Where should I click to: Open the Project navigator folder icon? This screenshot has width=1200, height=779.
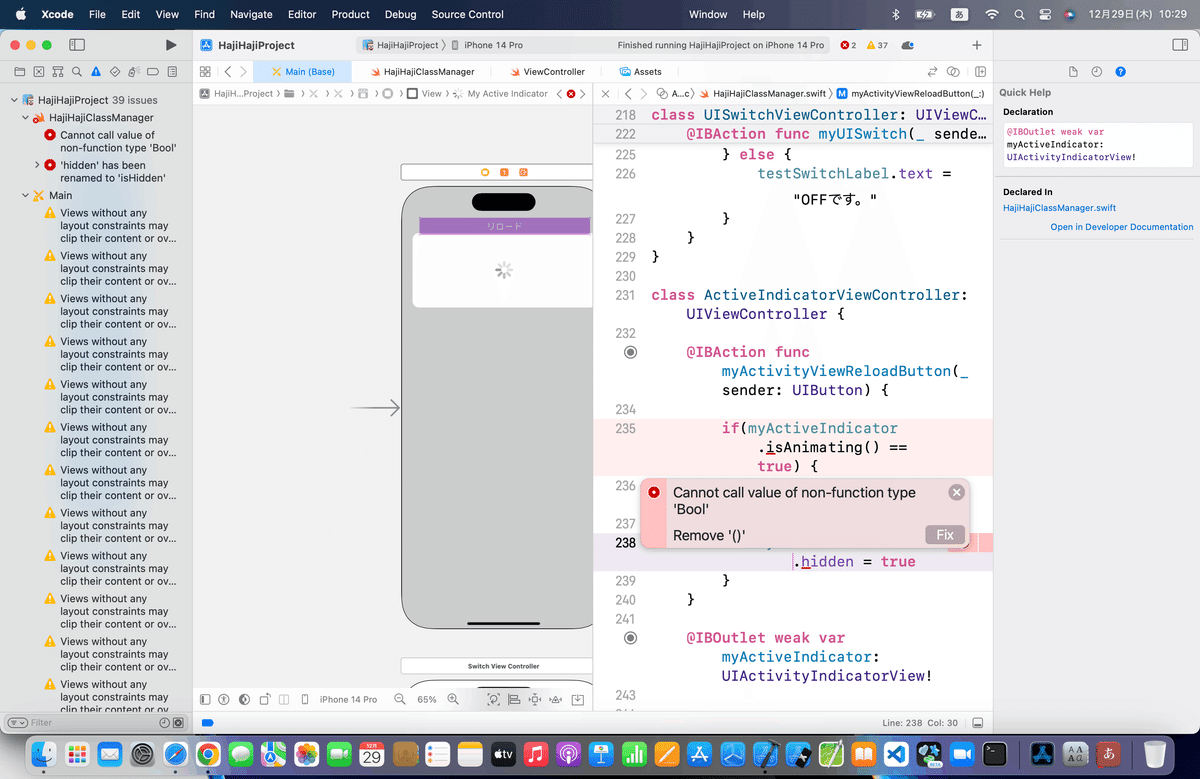coord(20,72)
